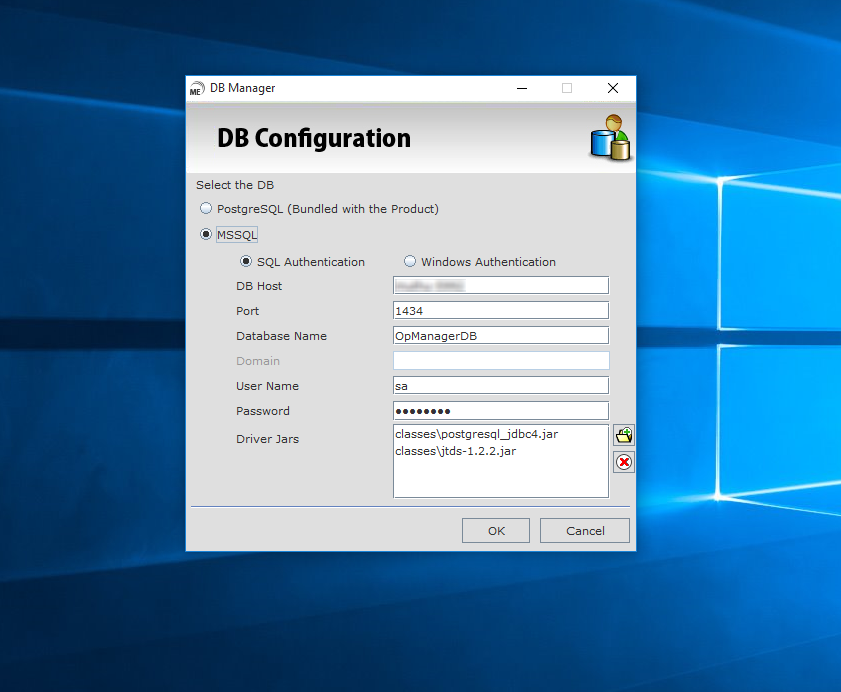Focus the DB Host input field
Image resolution: width=841 pixels, height=692 pixels.
point(500,286)
